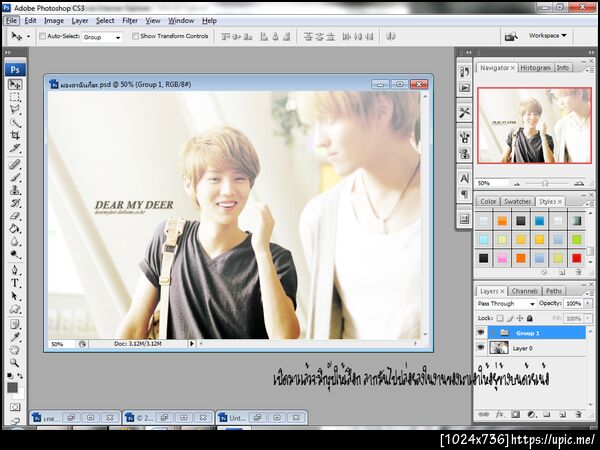Select the History Brush tool

click(15, 203)
